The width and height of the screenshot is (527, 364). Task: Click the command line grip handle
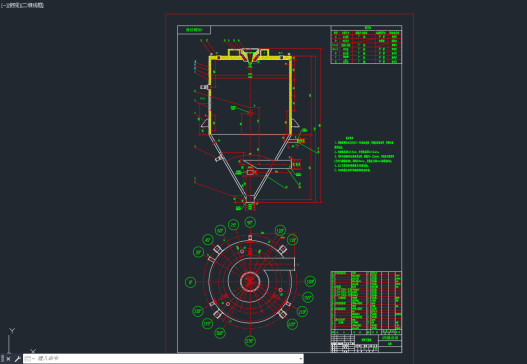pyautogui.click(x=2, y=359)
